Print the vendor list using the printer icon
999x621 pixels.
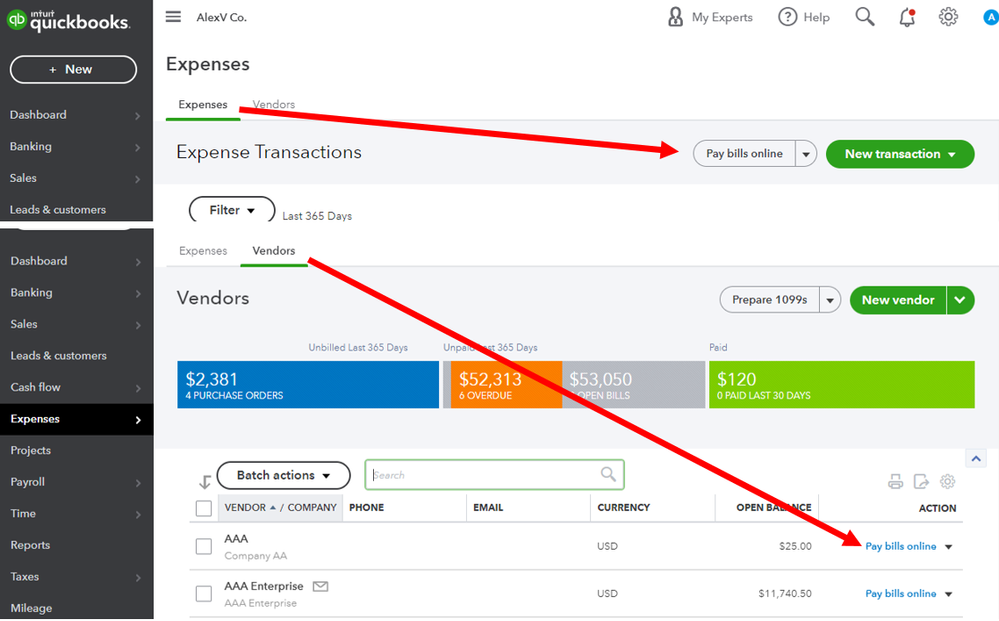(x=895, y=482)
